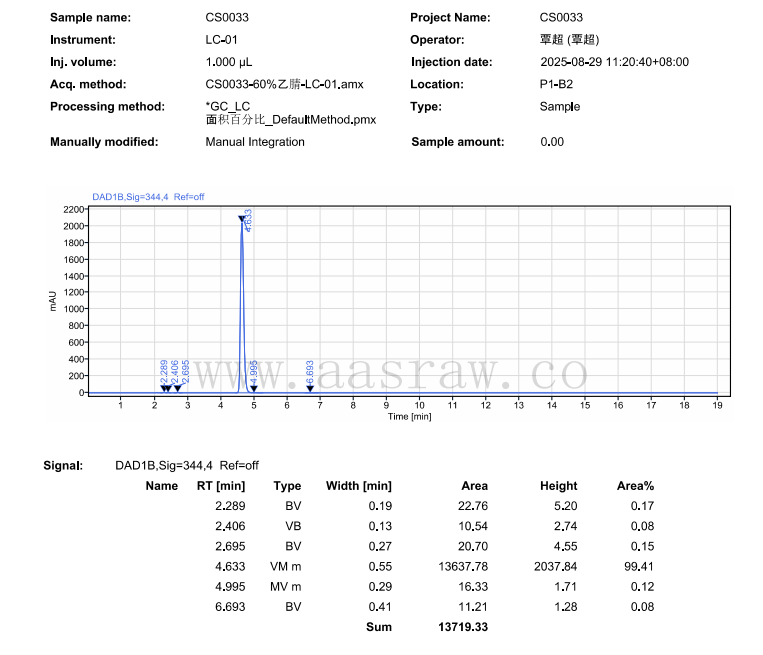
Task: Select the 6.693 peak marker on the baseline
Action: pyautogui.click(x=309, y=388)
